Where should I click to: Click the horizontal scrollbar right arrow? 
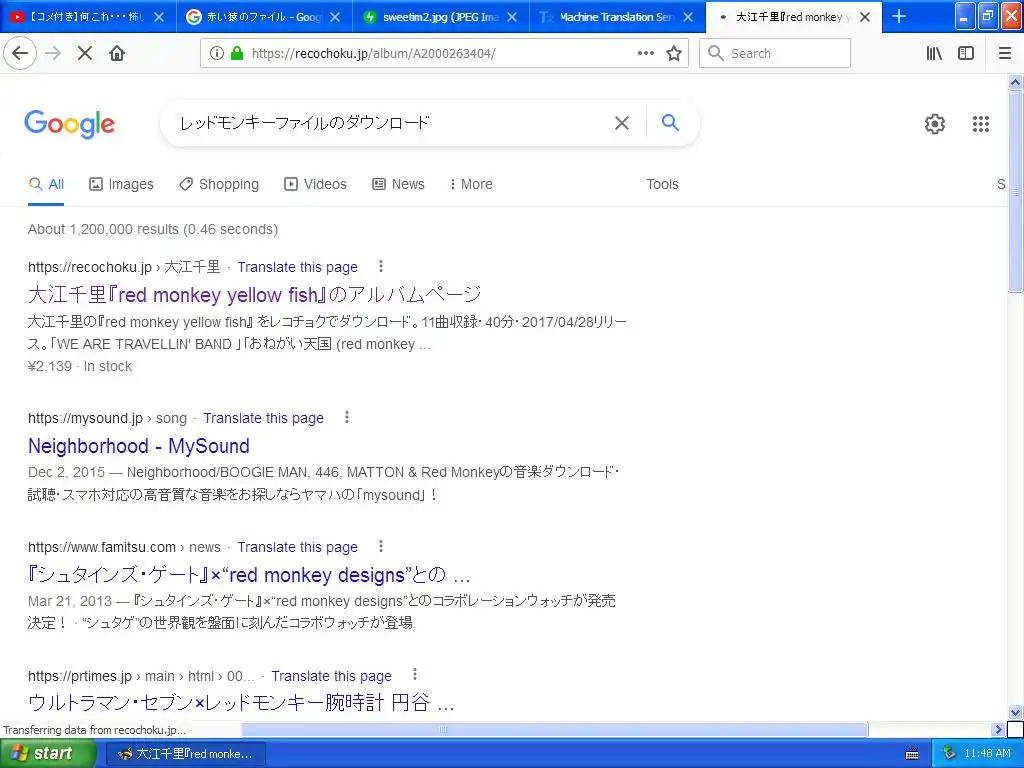click(999, 729)
